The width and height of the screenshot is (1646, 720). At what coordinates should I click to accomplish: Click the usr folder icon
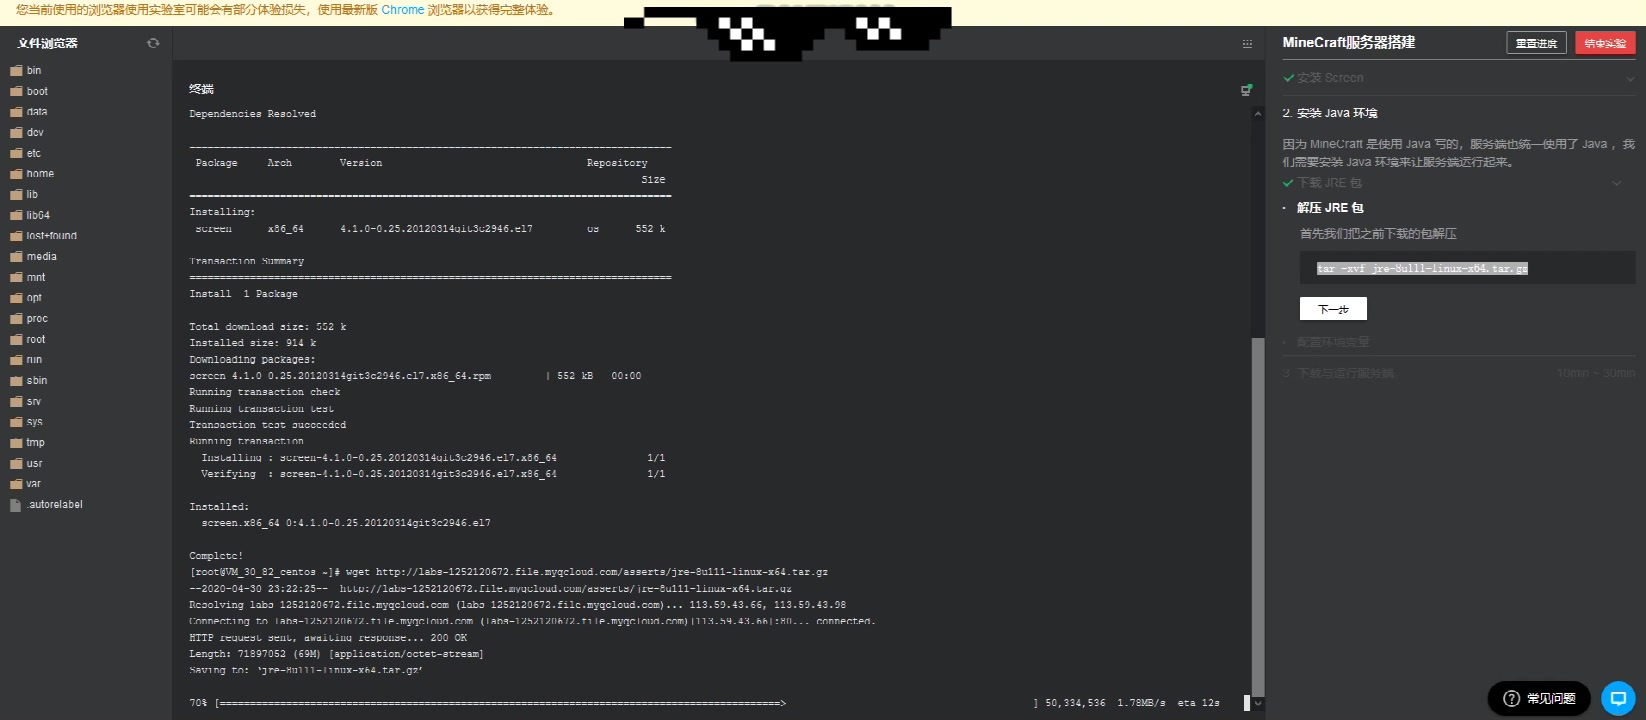pos(16,464)
